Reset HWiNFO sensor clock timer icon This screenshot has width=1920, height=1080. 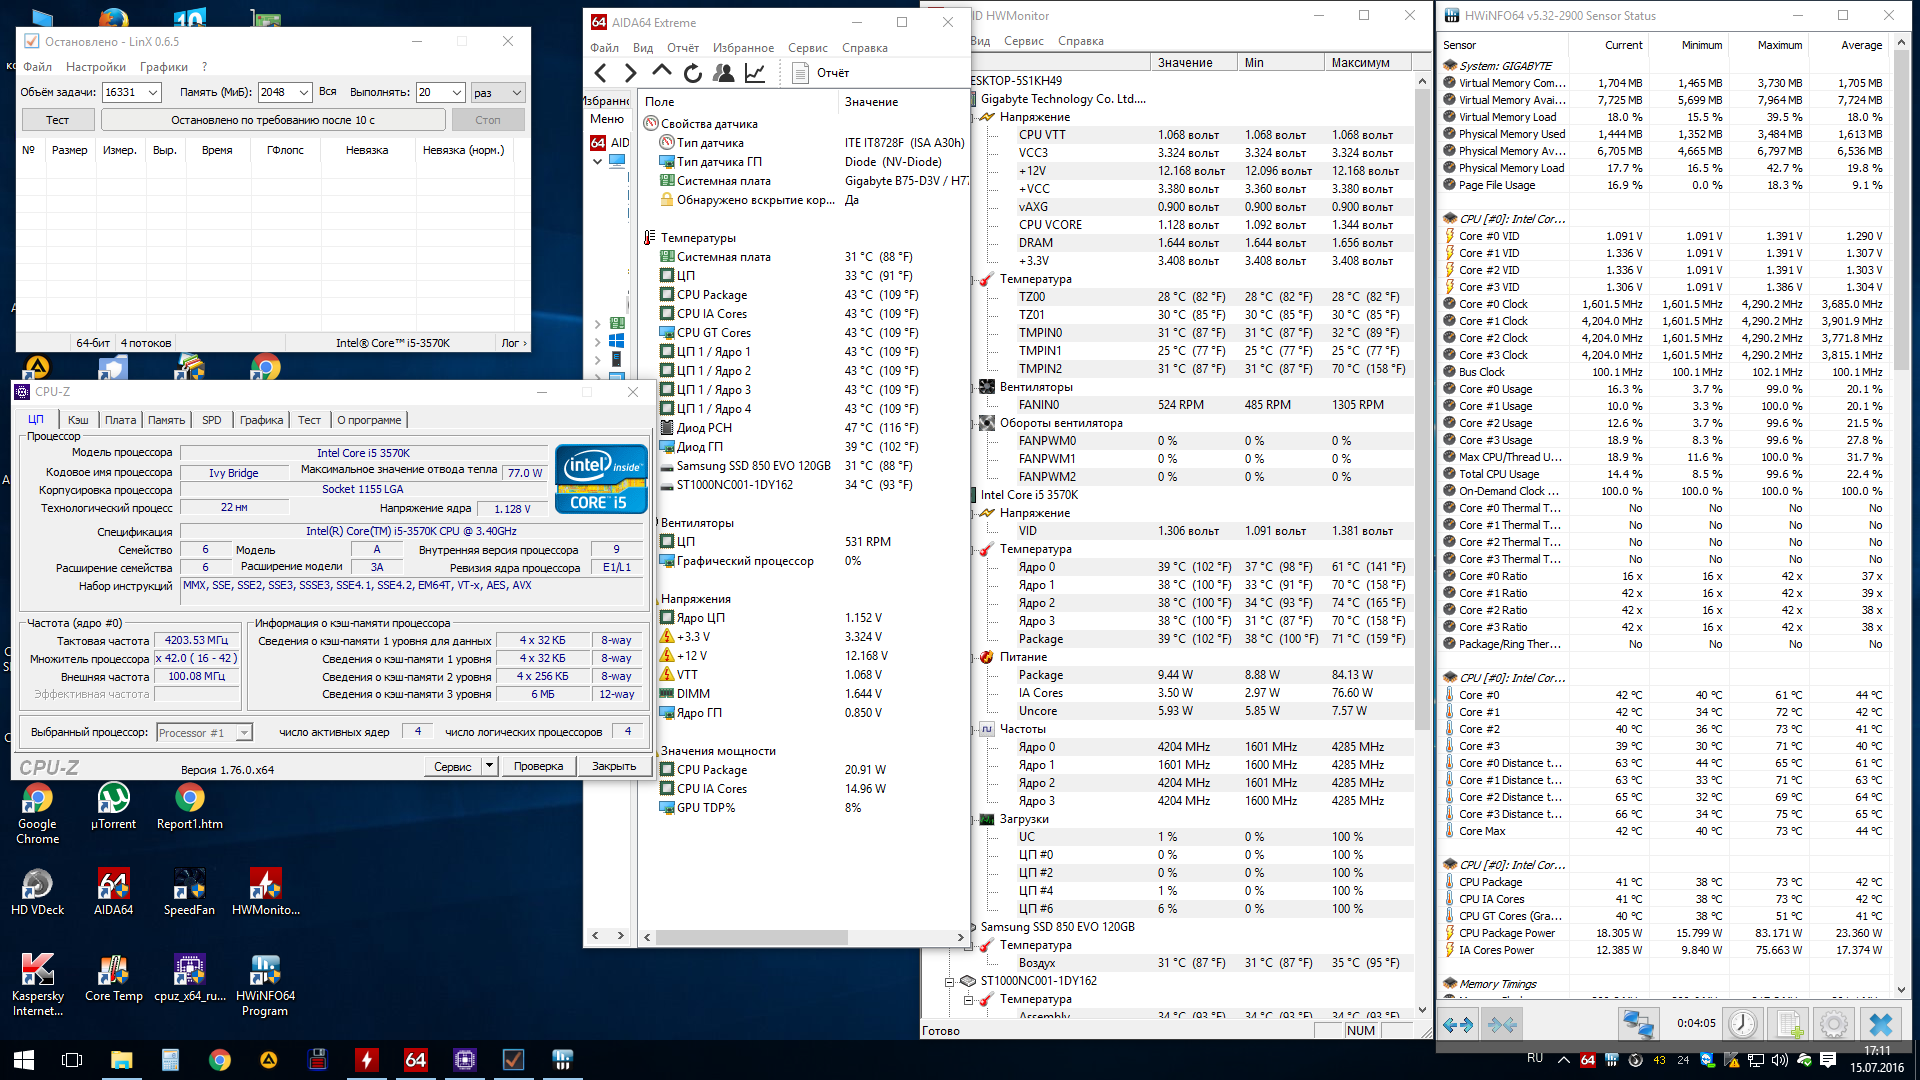(x=1742, y=1024)
